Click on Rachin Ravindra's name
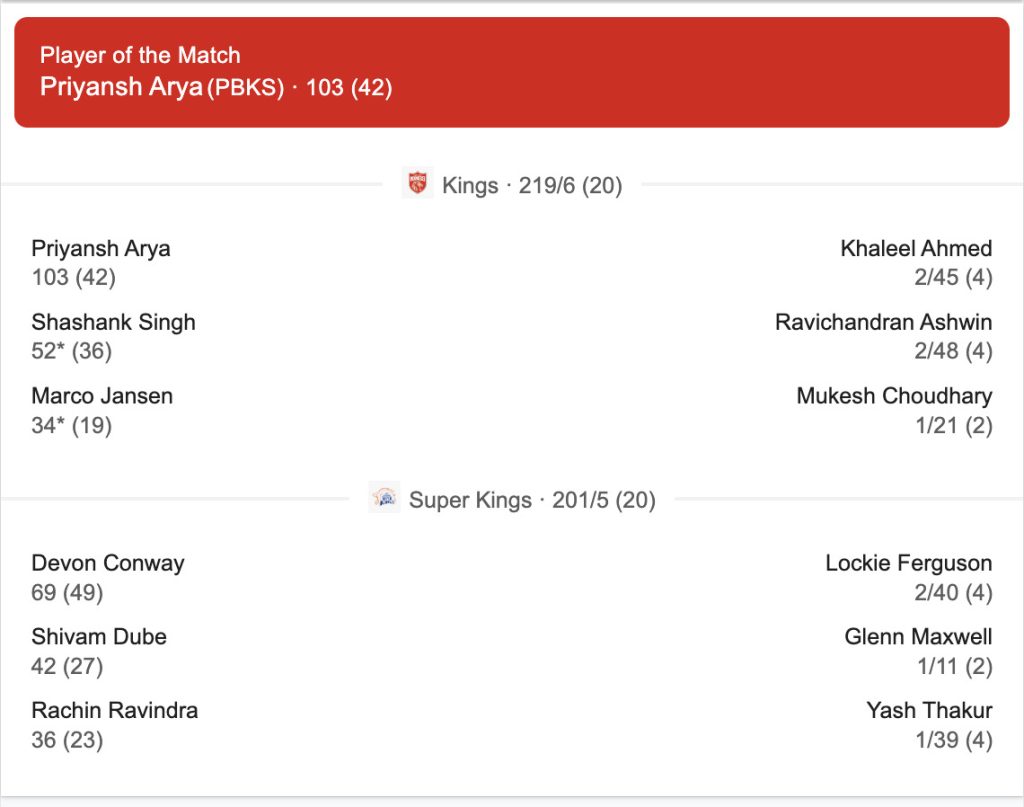The image size is (1024, 807). pos(115,711)
